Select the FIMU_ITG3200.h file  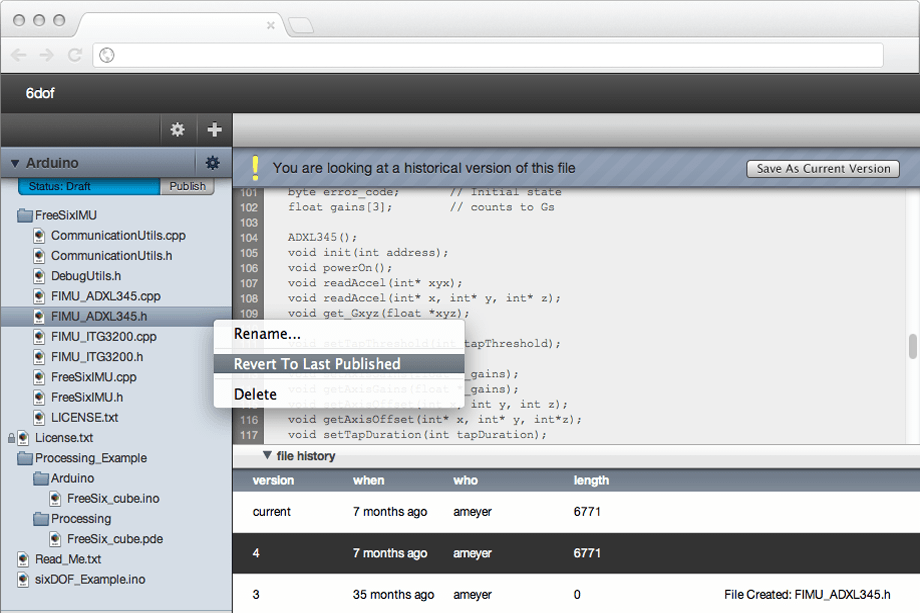click(x=97, y=357)
